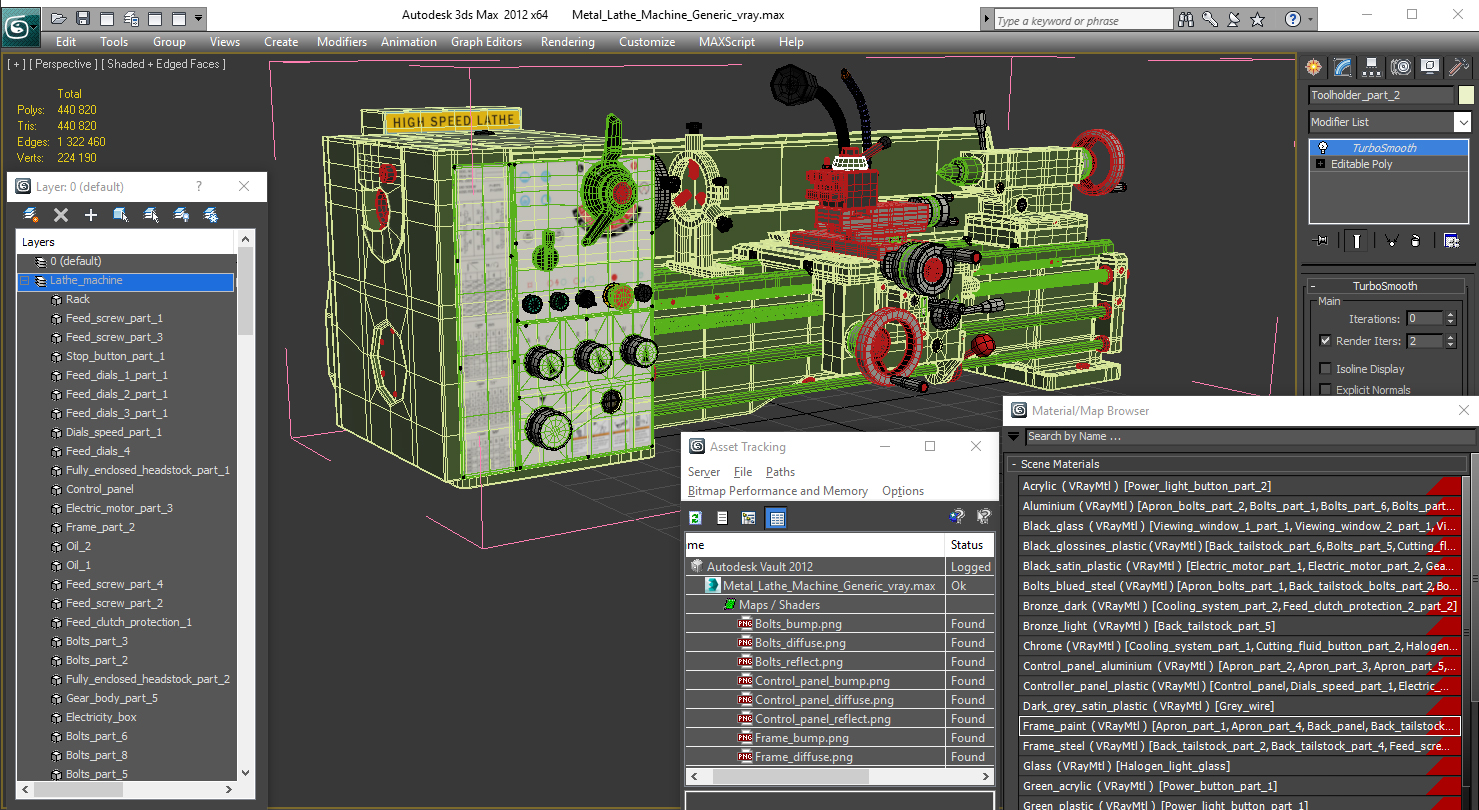Open the Utilities hammer panel tab
This screenshot has height=810, width=1479.
[1459, 67]
